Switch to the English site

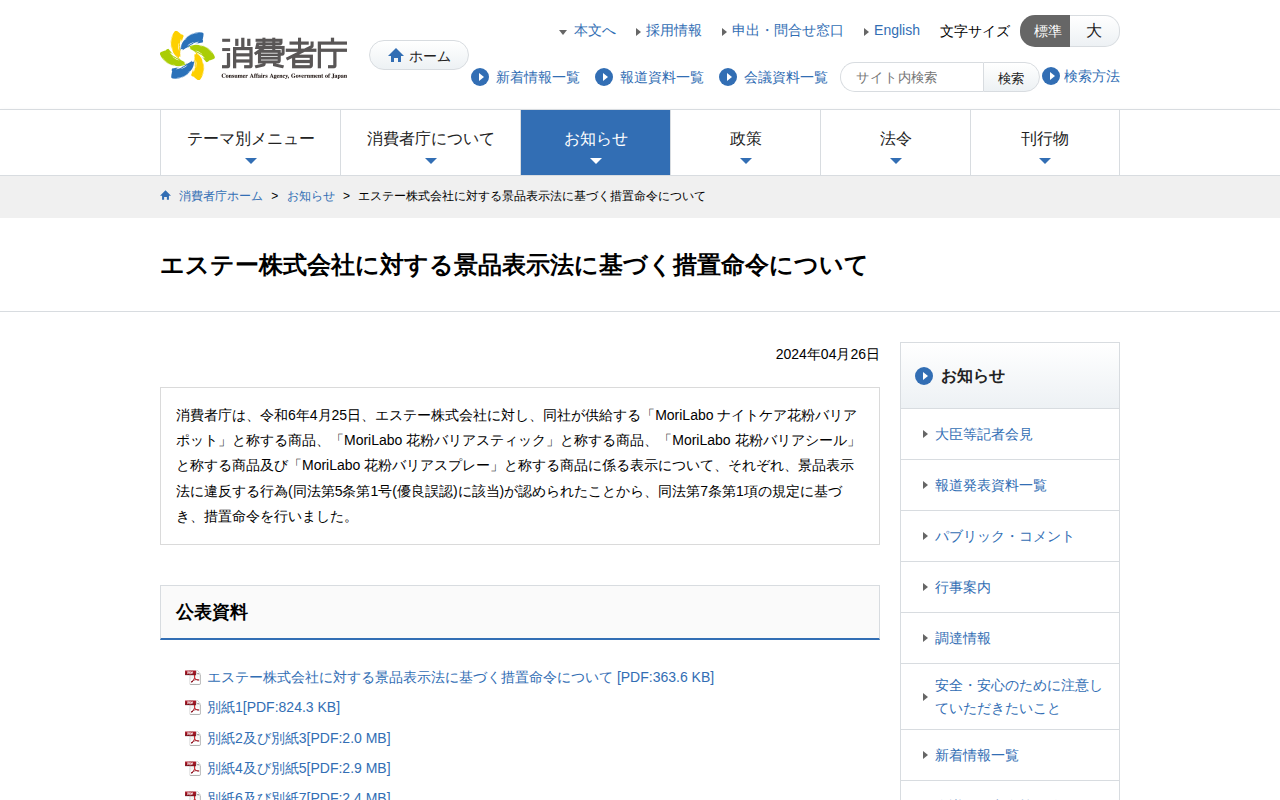pyautogui.click(x=897, y=31)
